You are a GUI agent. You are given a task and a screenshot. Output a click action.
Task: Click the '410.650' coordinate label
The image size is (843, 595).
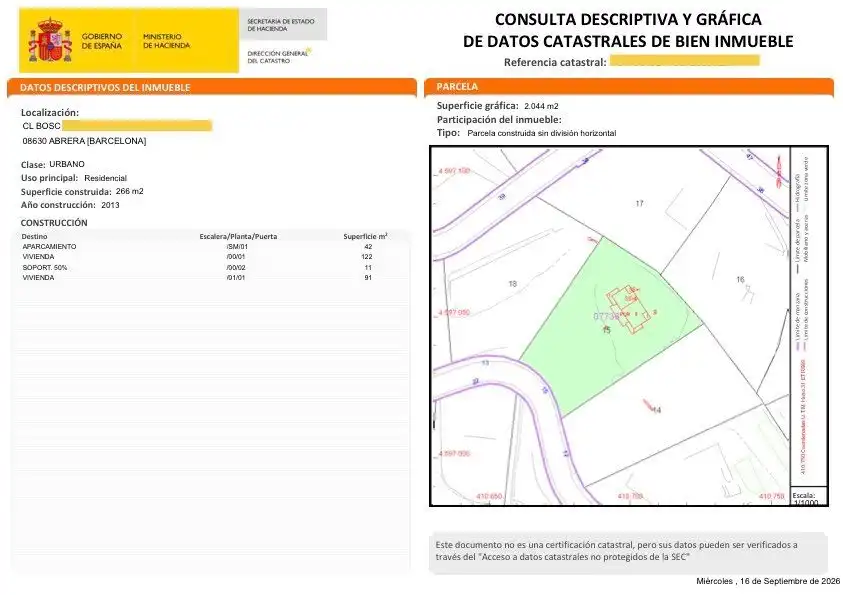coord(489,496)
